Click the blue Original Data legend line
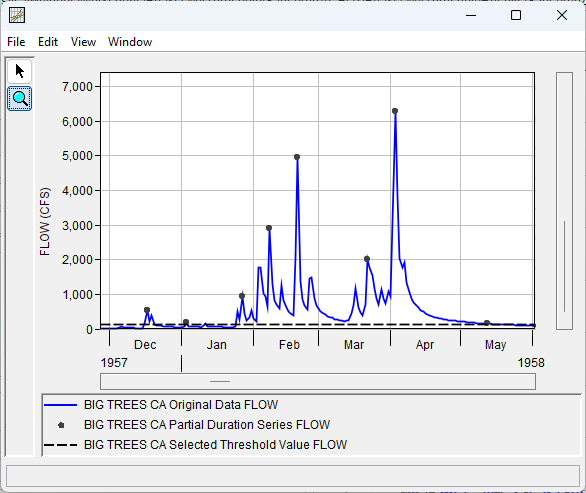 [x=61, y=405]
